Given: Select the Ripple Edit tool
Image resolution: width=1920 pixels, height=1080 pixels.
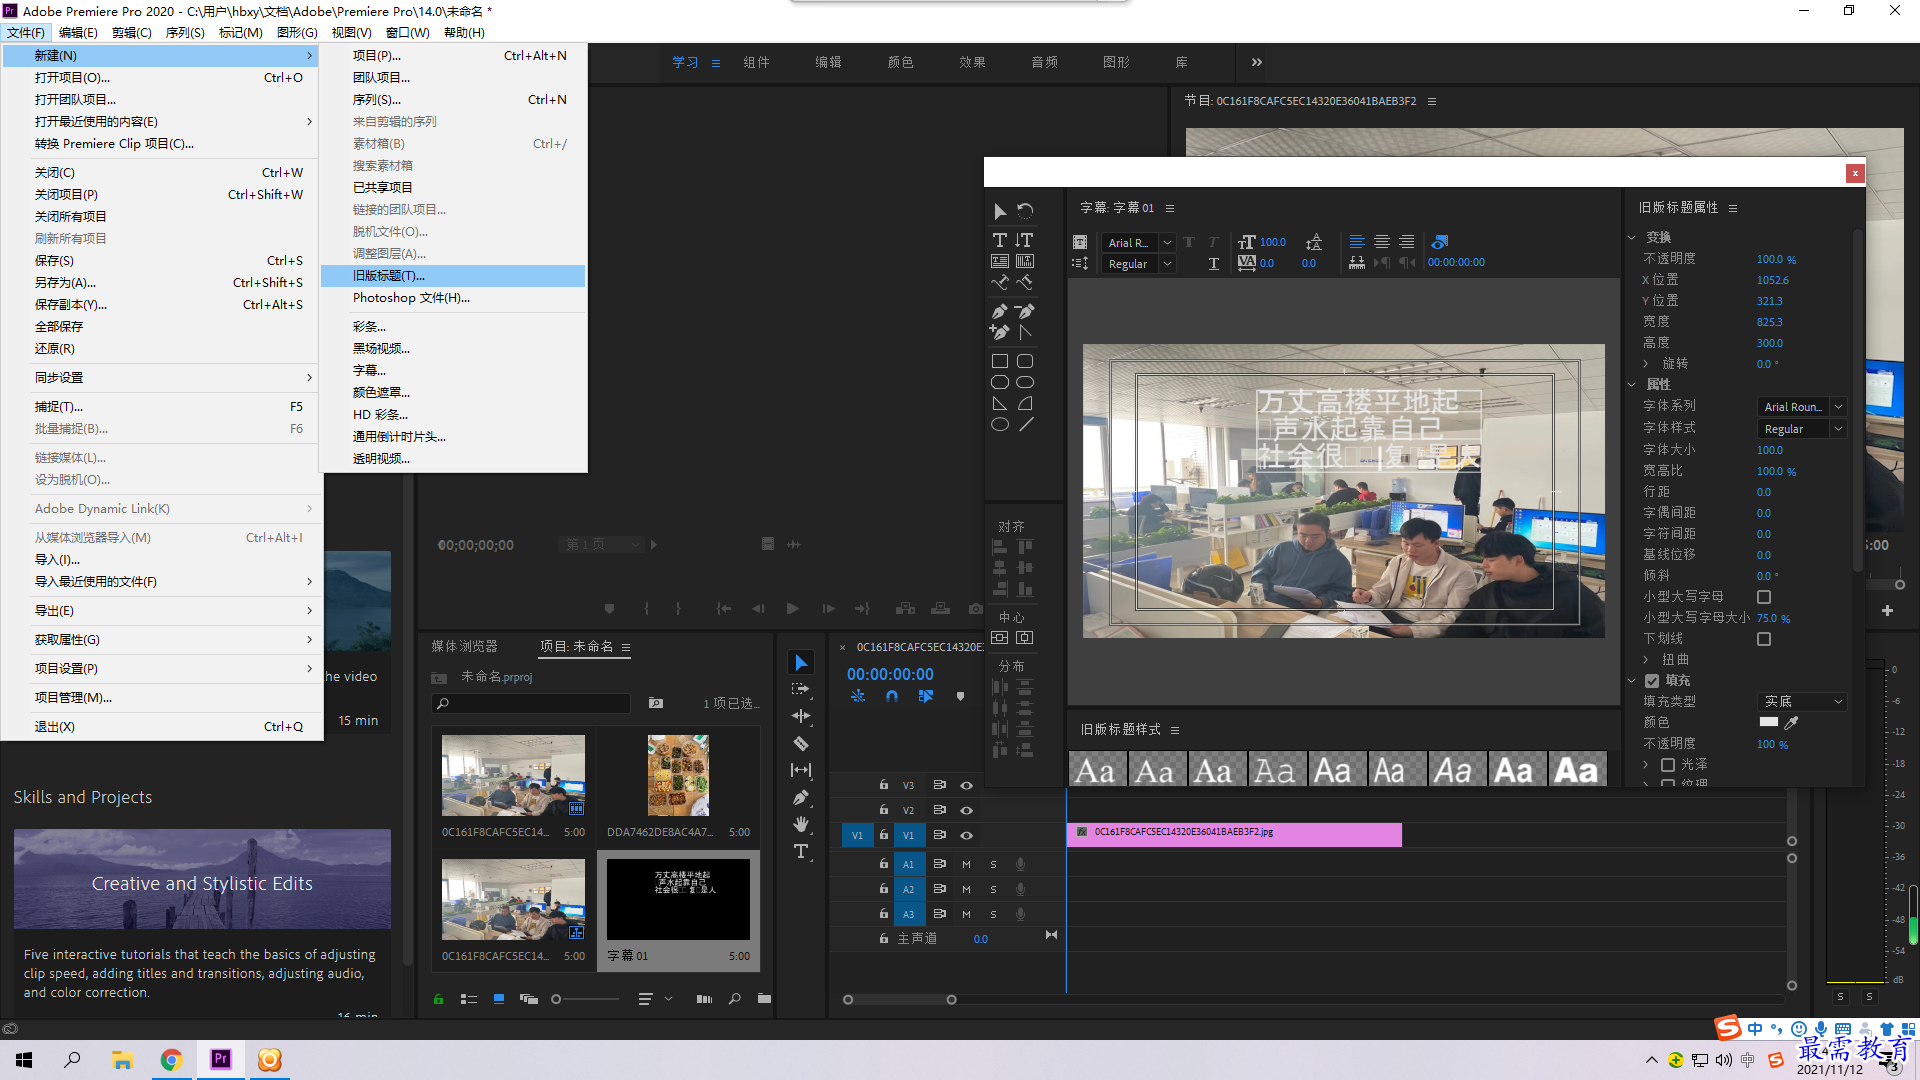Looking at the screenshot, I should (x=801, y=716).
